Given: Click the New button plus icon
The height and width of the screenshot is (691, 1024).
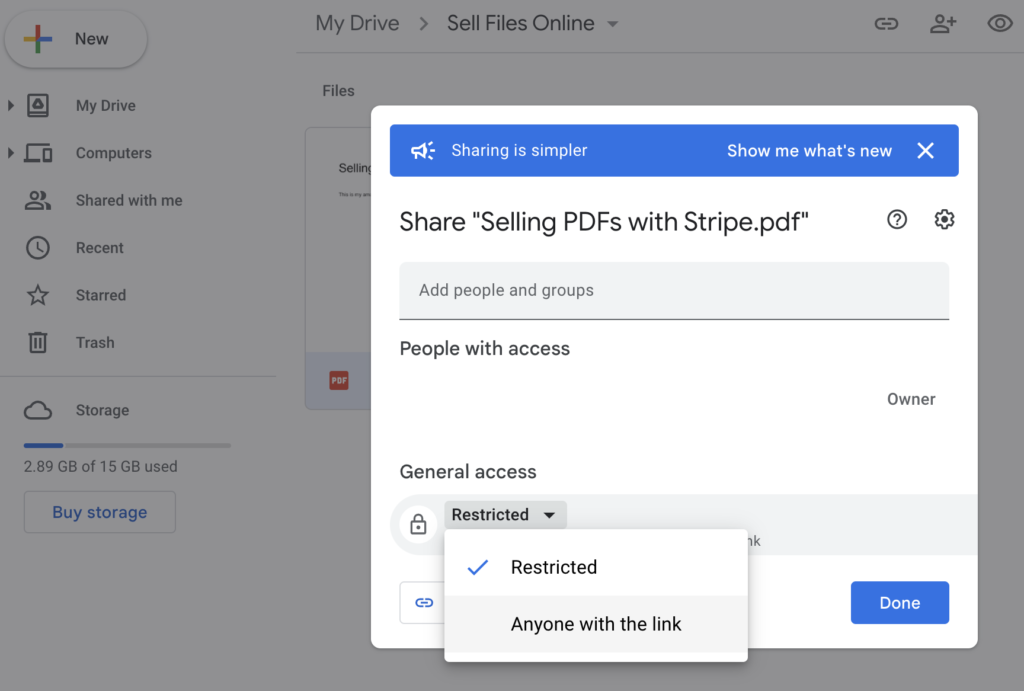Looking at the screenshot, I should [38, 39].
